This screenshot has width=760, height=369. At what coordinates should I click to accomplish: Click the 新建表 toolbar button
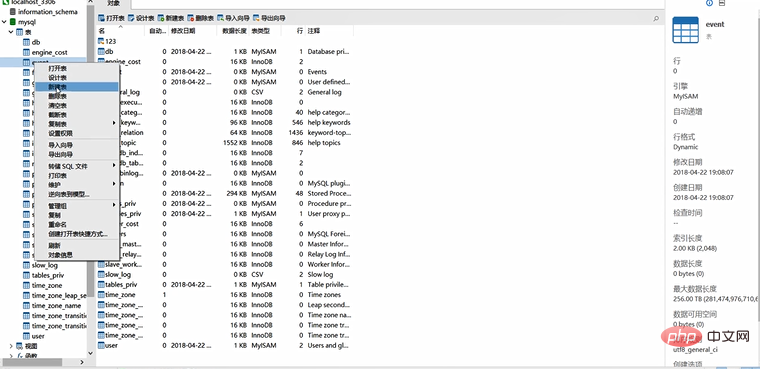click(x=171, y=18)
